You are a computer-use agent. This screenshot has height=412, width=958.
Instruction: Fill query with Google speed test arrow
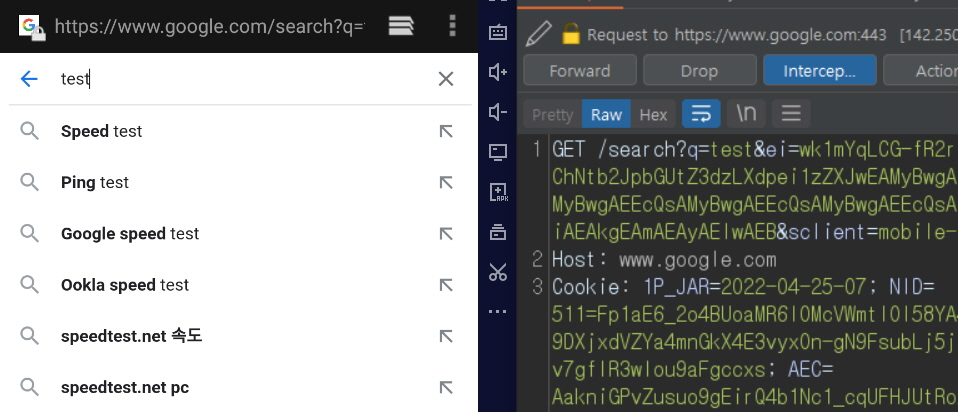[447, 234]
